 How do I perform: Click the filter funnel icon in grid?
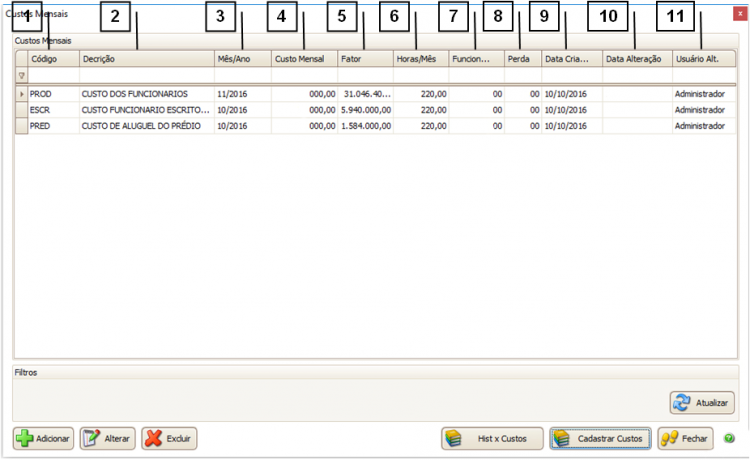(x=21, y=76)
